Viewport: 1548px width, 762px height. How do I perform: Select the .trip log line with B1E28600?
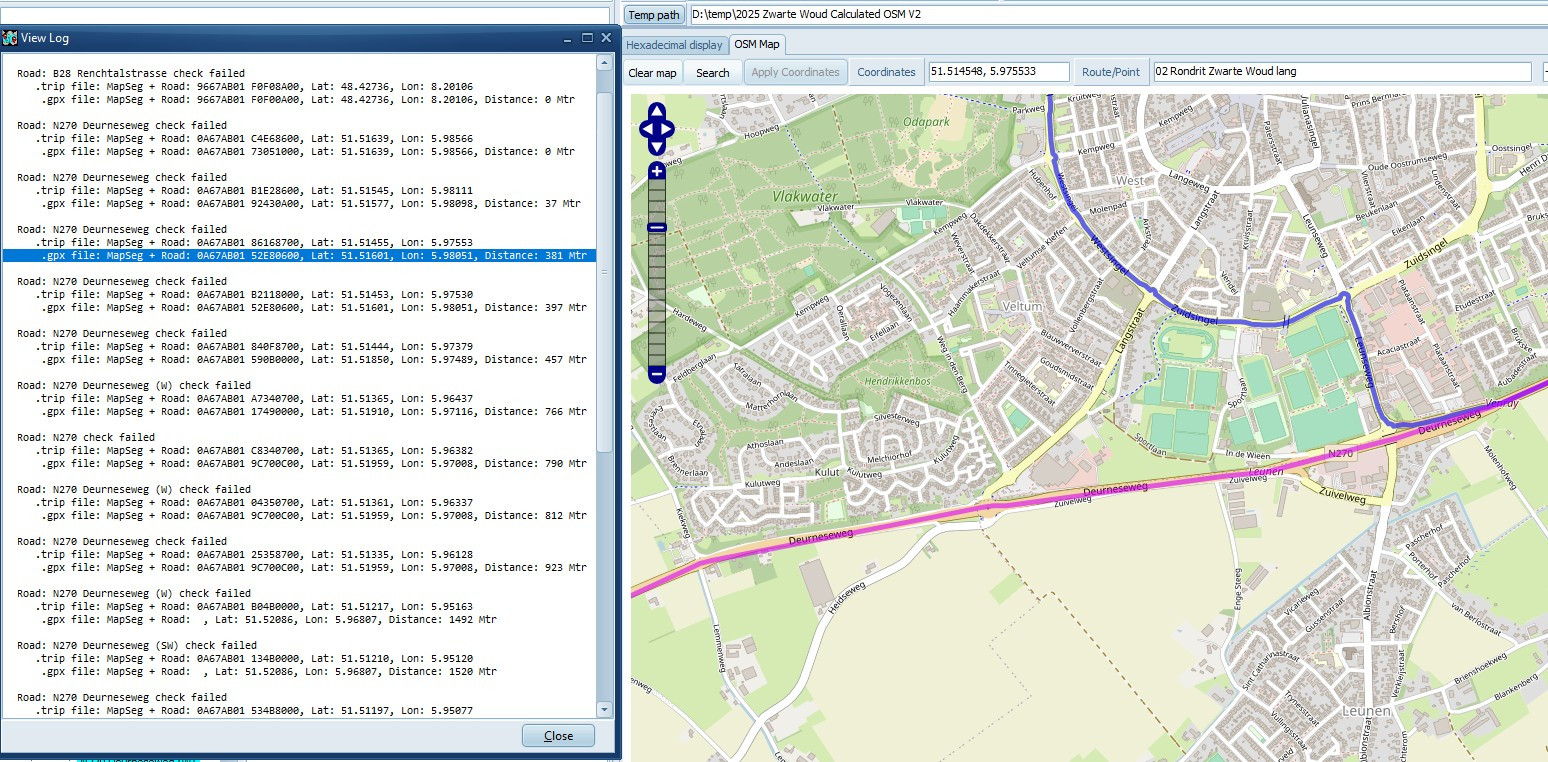(x=255, y=191)
